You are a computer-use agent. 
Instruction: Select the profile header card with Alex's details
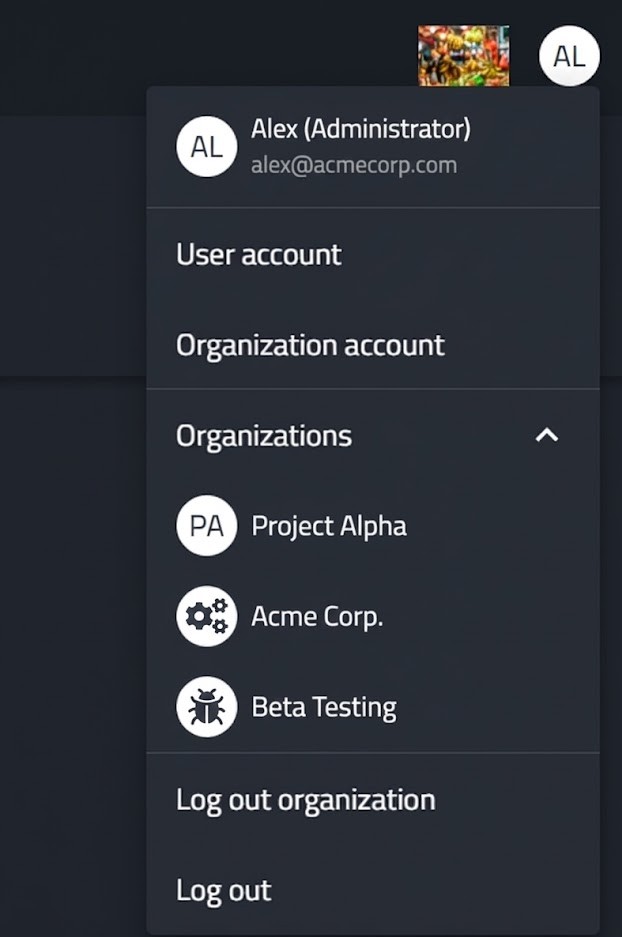click(x=373, y=147)
